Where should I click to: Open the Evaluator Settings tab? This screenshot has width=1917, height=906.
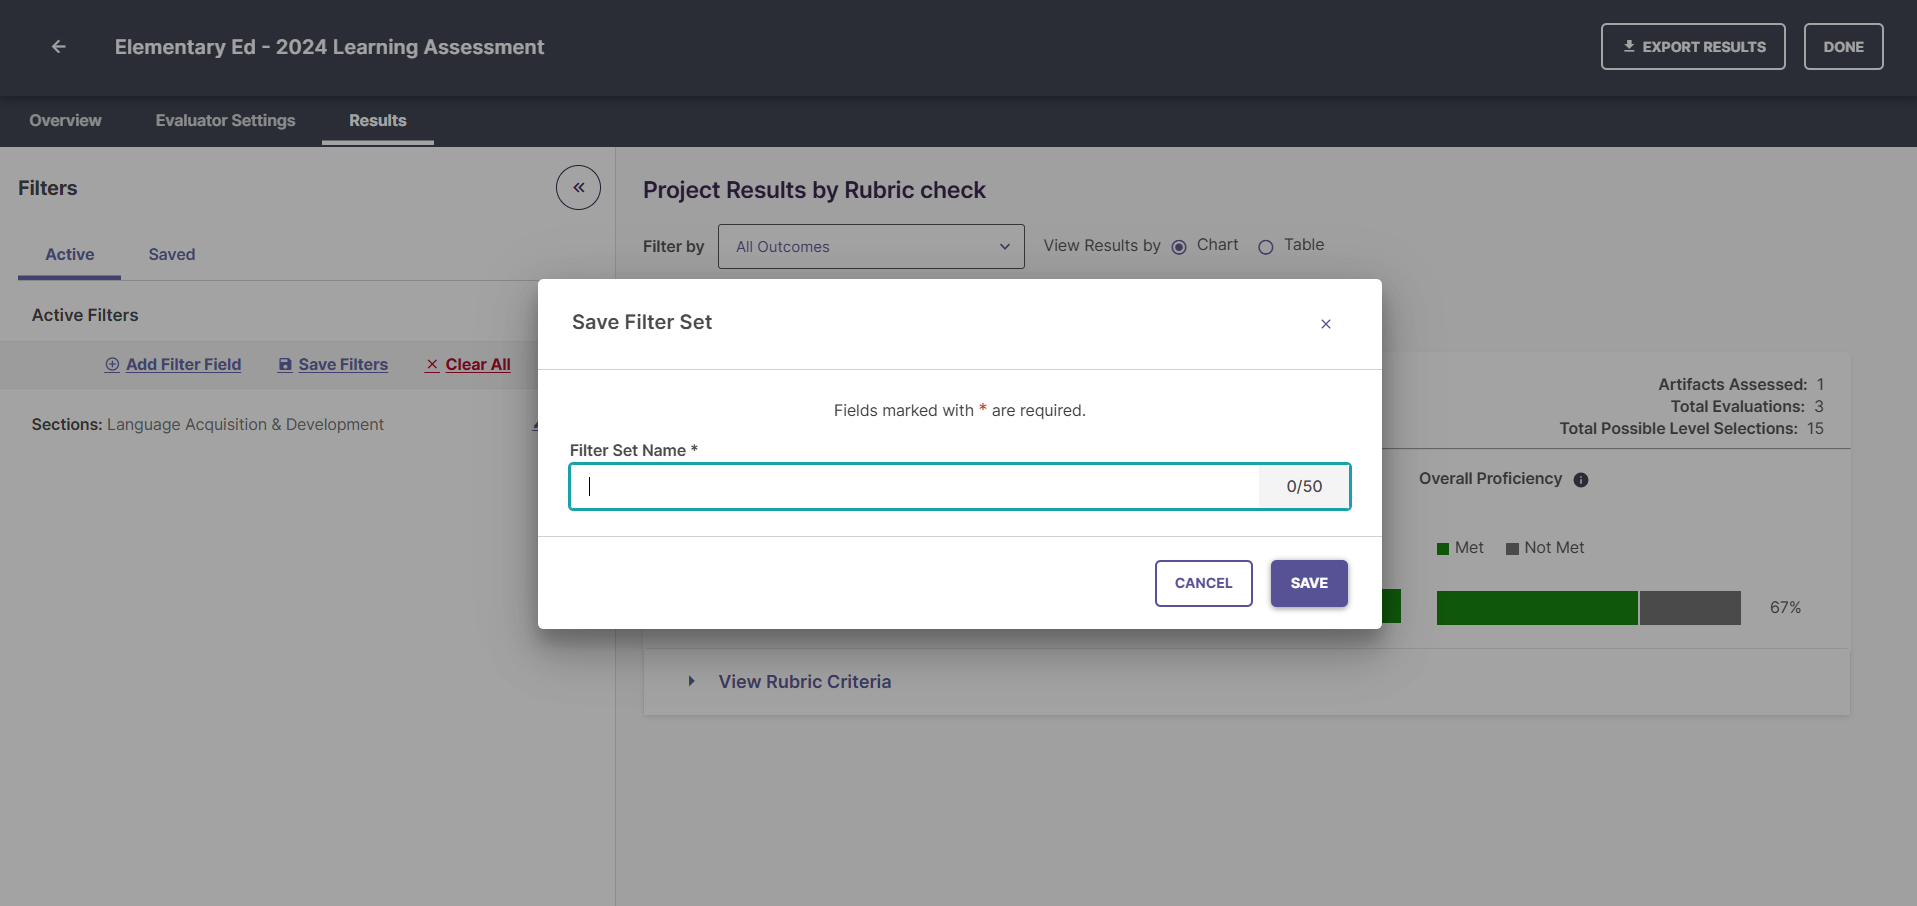point(225,120)
